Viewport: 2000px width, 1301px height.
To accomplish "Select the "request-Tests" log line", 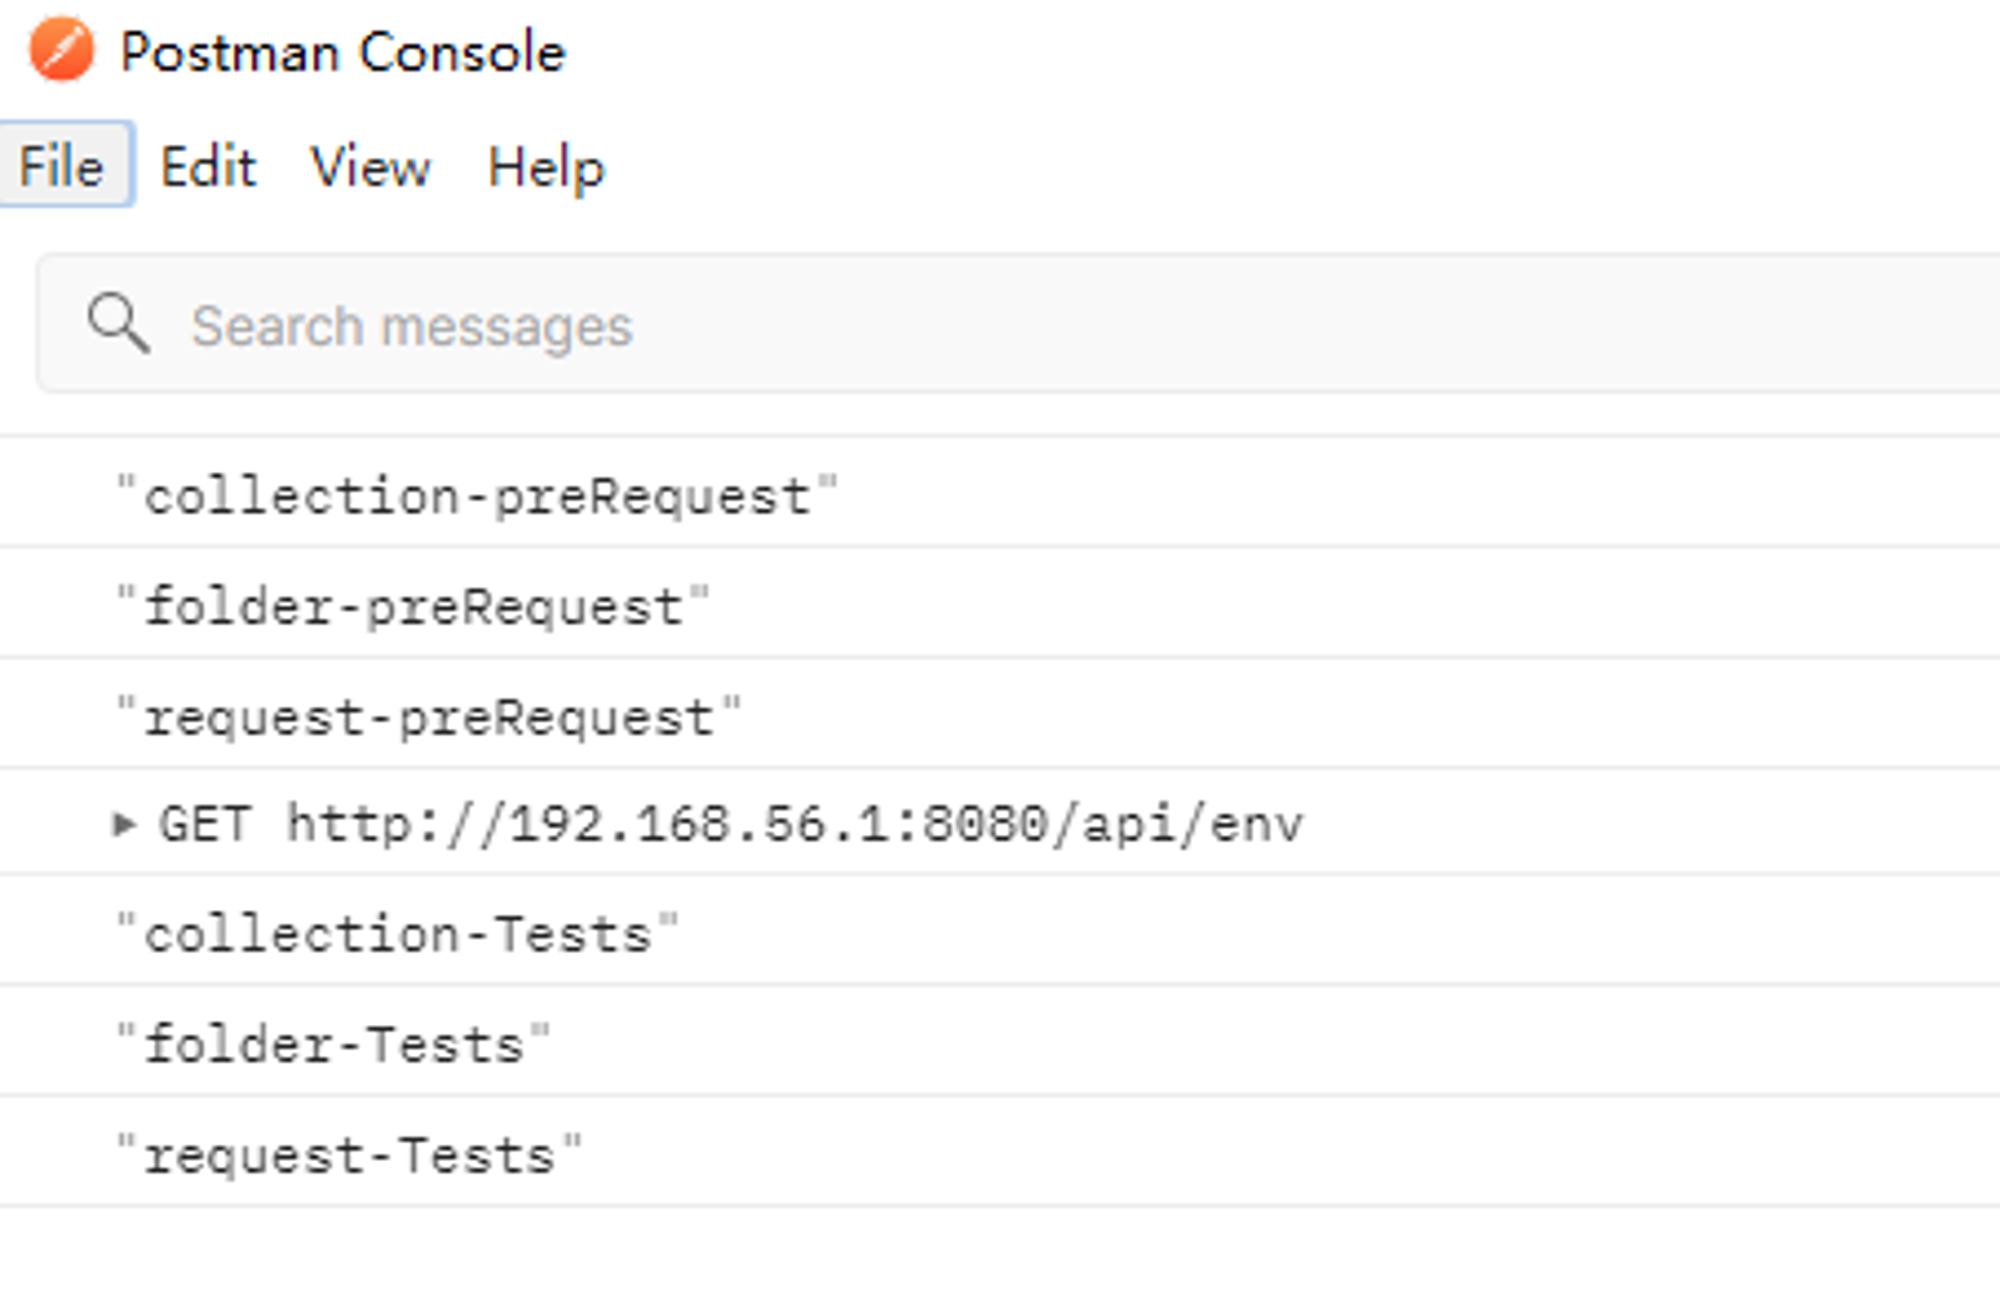I will 1000,1152.
